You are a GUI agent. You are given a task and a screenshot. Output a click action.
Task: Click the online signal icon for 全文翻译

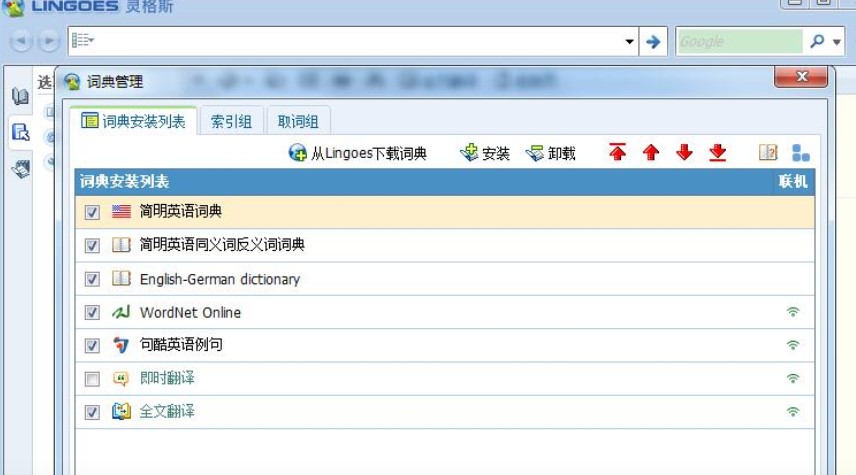point(793,412)
